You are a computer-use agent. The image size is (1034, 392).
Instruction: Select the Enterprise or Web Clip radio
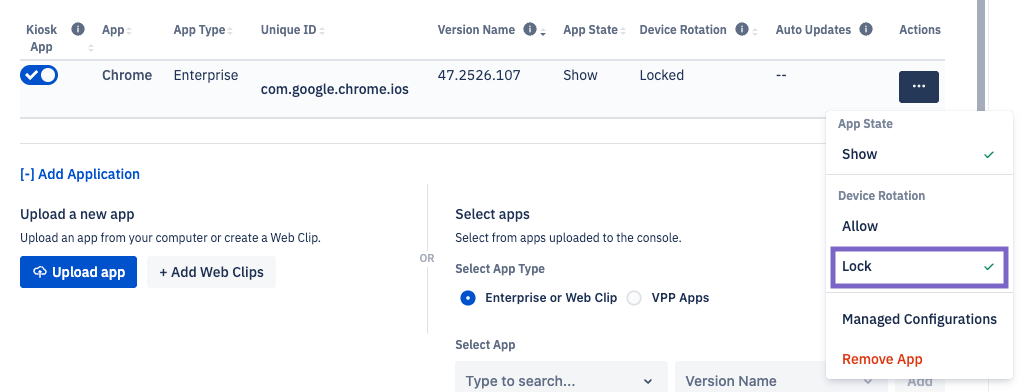[468, 298]
